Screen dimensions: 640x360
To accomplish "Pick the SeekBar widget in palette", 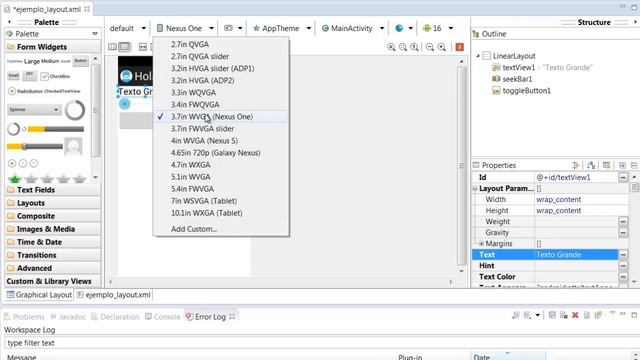I will click(35, 147).
